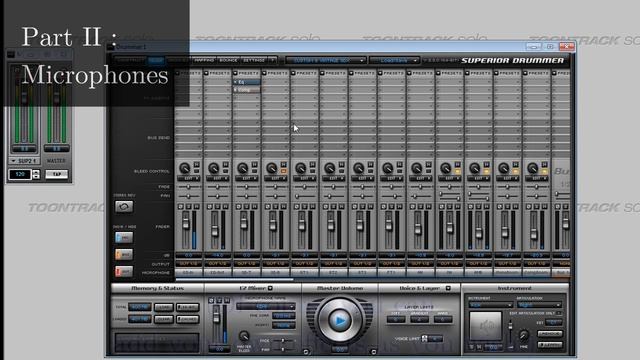Click the Cross Rev button icon
The height and width of the screenshot is (360, 640).
pyautogui.click(x=124, y=207)
